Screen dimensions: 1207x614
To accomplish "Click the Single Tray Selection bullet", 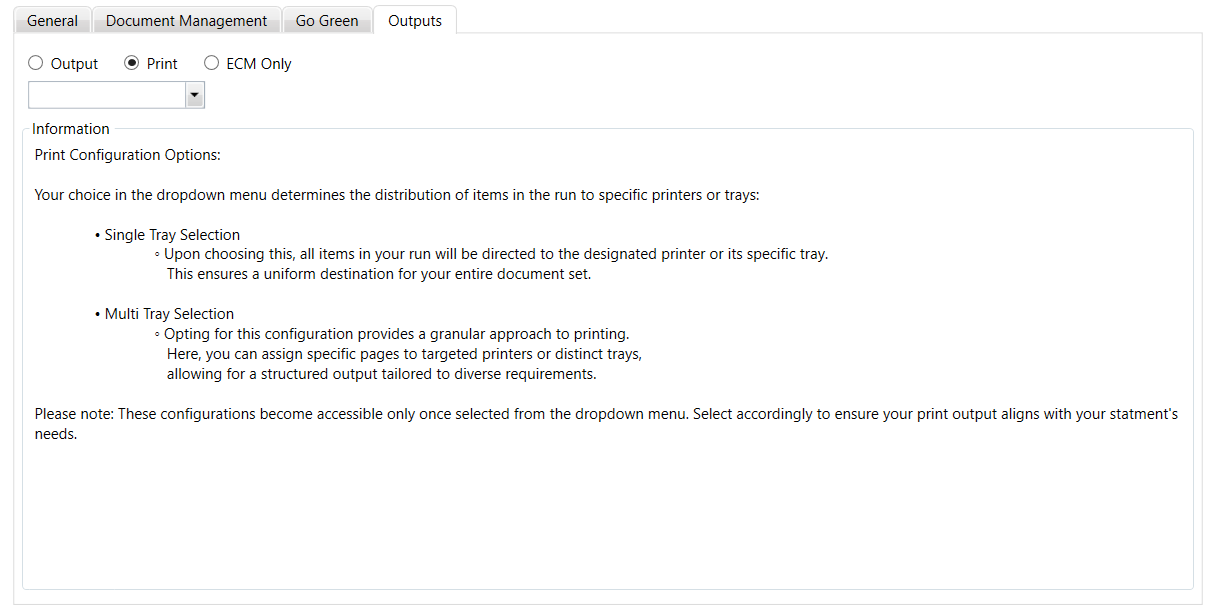I will click(x=171, y=235).
